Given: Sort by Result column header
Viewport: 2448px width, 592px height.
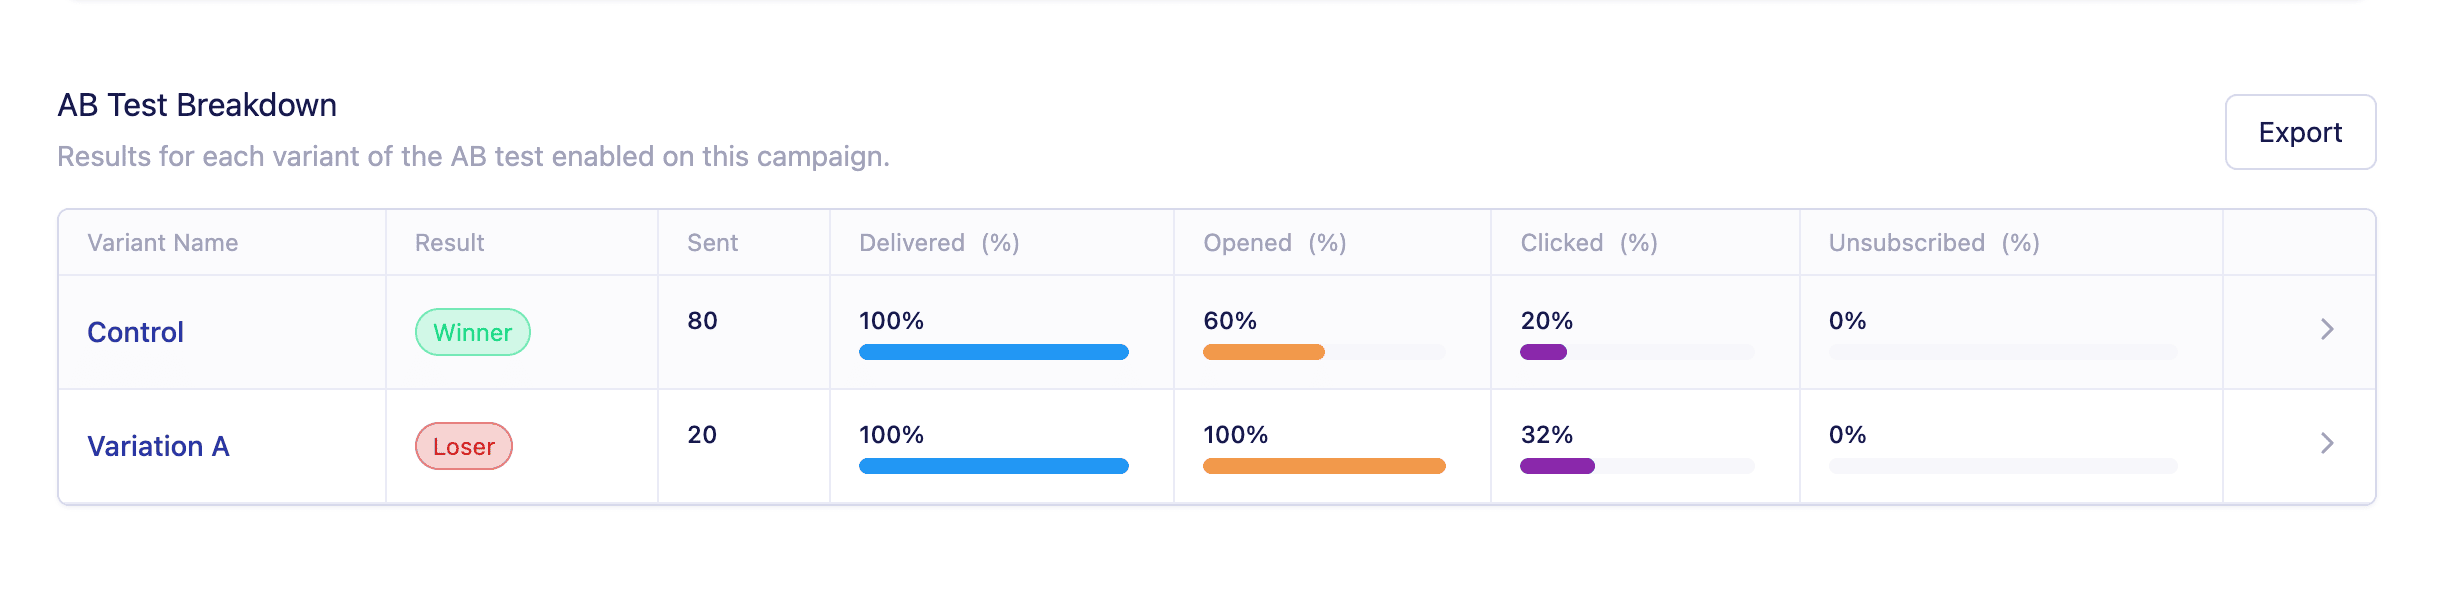Looking at the screenshot, I should point(449,243).
